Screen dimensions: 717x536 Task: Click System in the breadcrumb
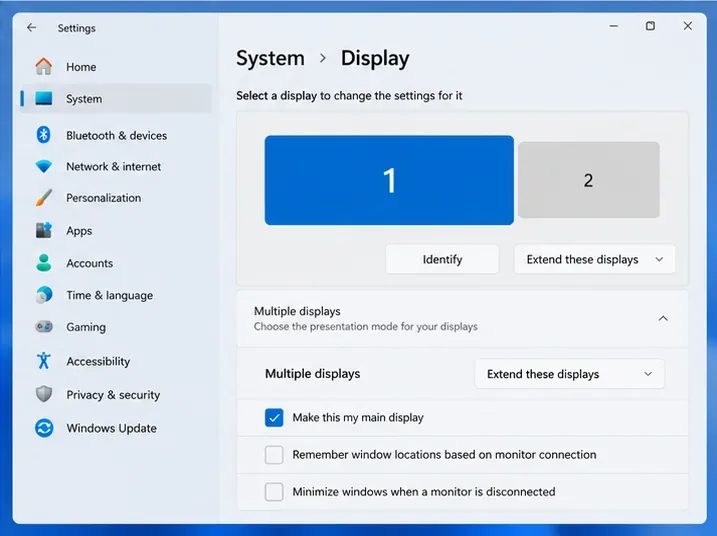point(270,58)
